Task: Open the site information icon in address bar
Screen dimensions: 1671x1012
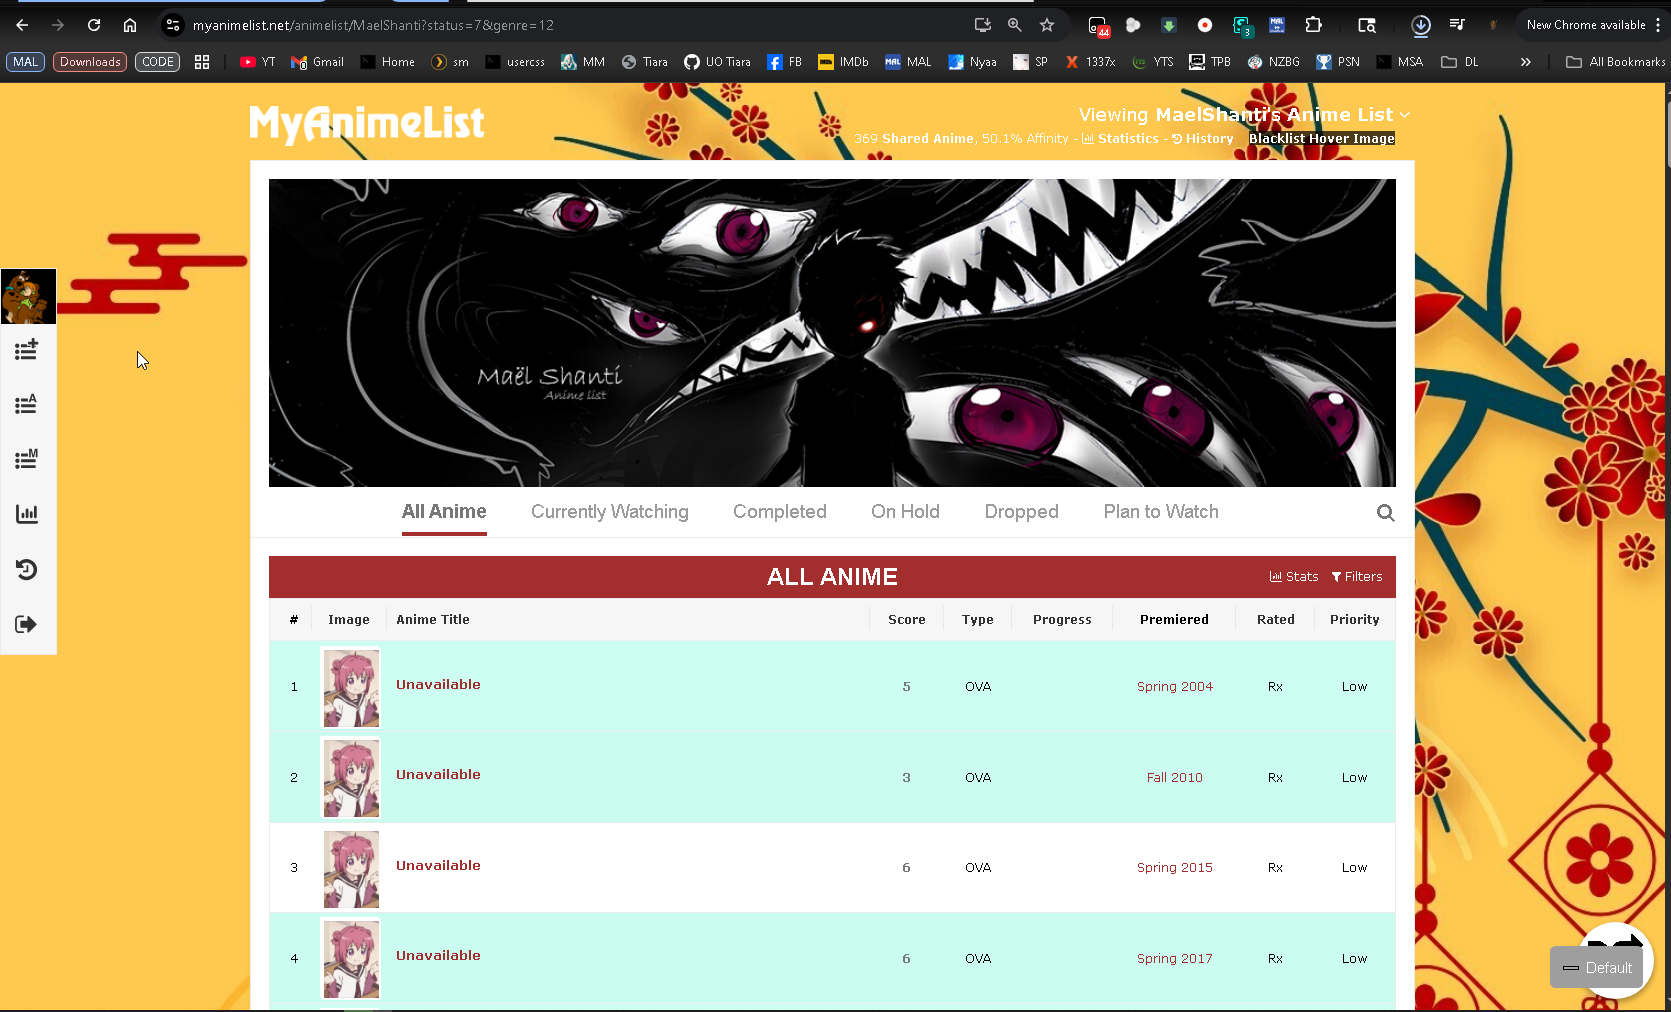Action: click(x=173, y=25)
